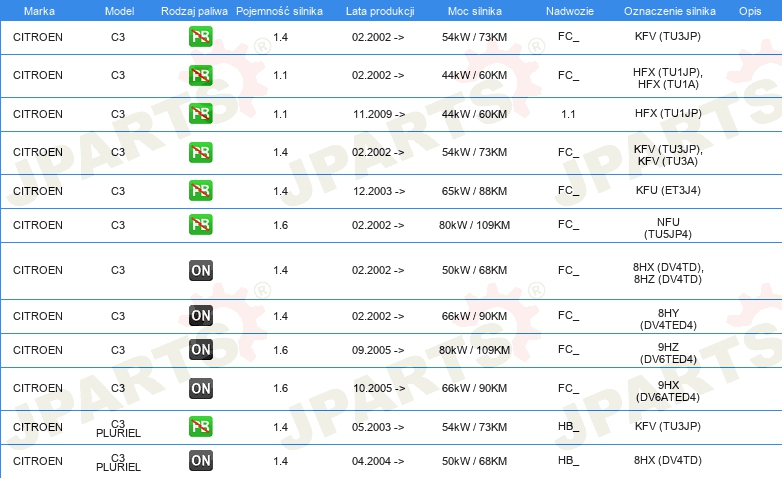Image resolution: width=782 pixels, height=478 pixels.
Task: Select the engine code HFX (TU1JP), HFX (TU1A)
Action: (x=668, y=78)
